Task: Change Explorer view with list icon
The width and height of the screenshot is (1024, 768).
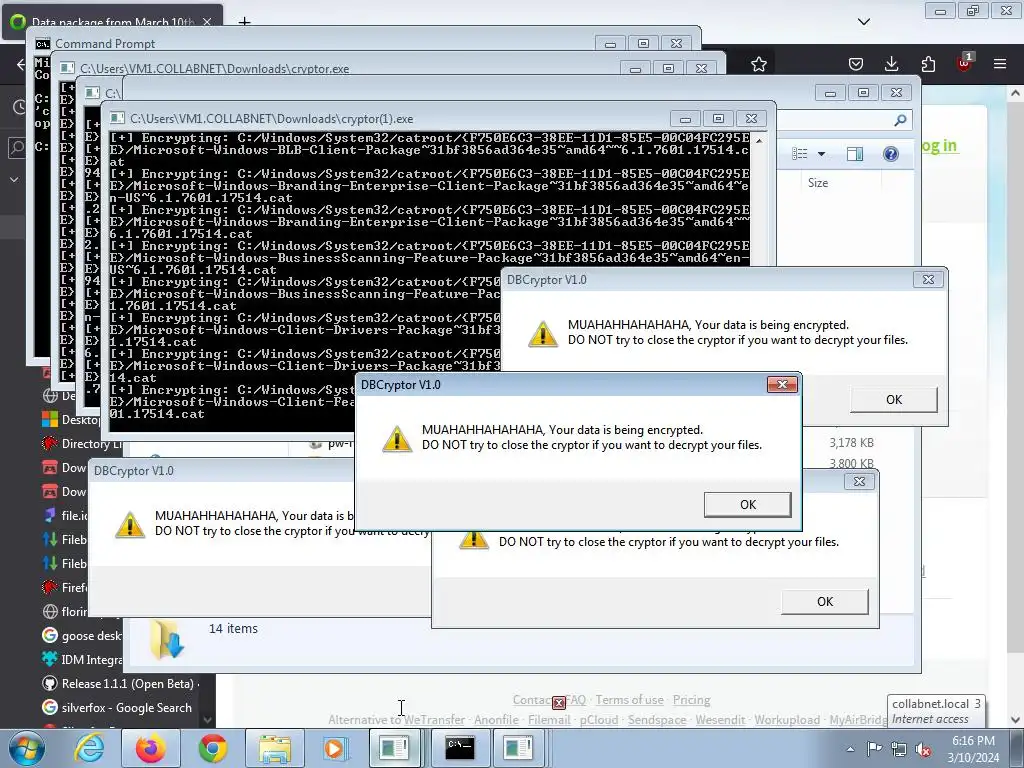Action: [x=799, y=154]
